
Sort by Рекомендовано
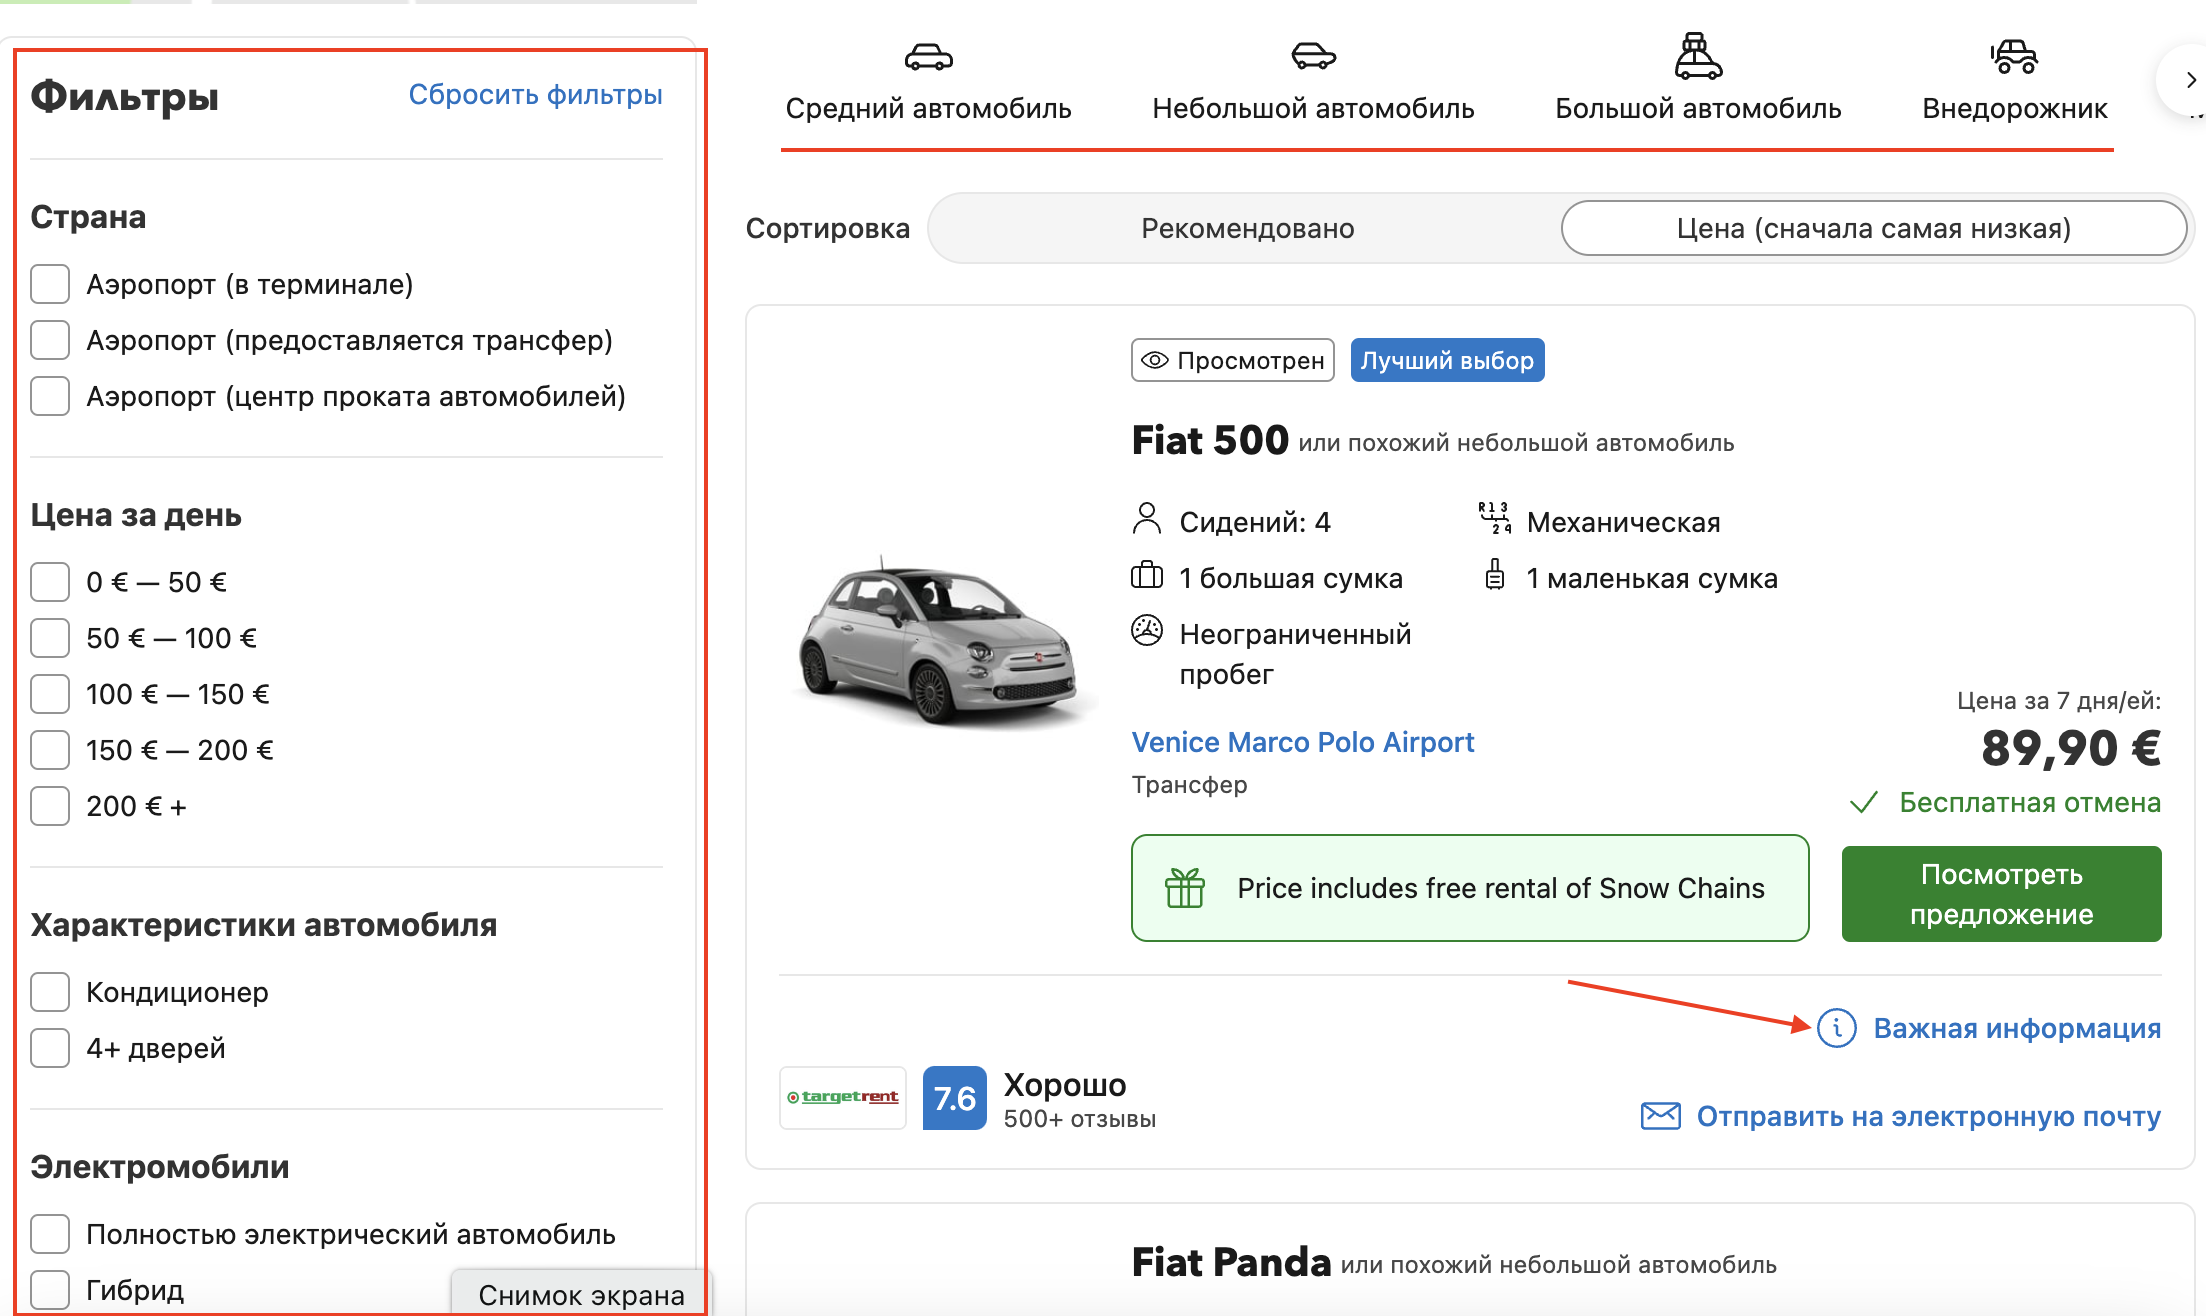1247,228
